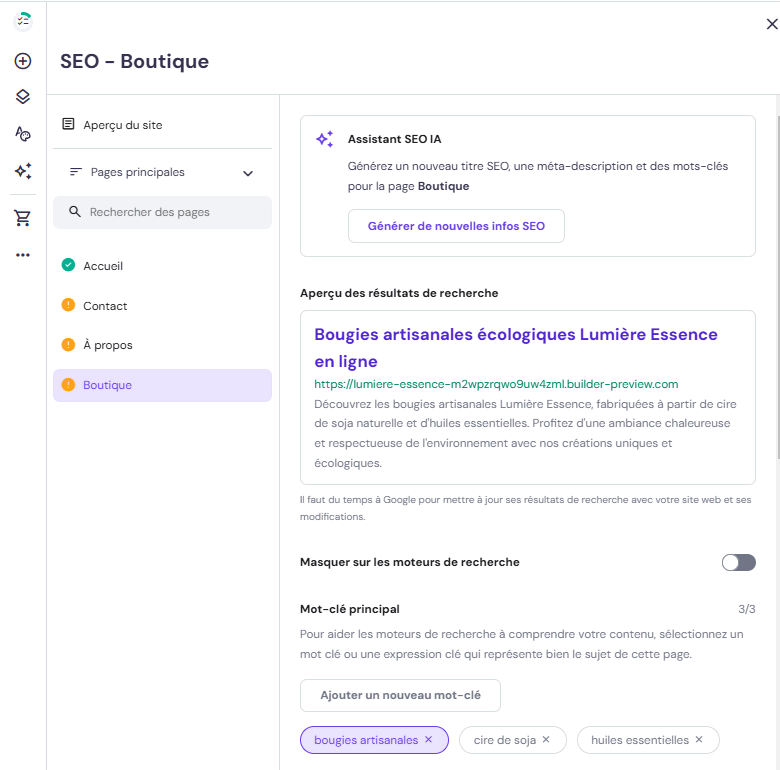The height and width of the screenshot is (770, 780).
Task: Remove the 'bougies artisanales' keyword
Action: coord(429,740)
